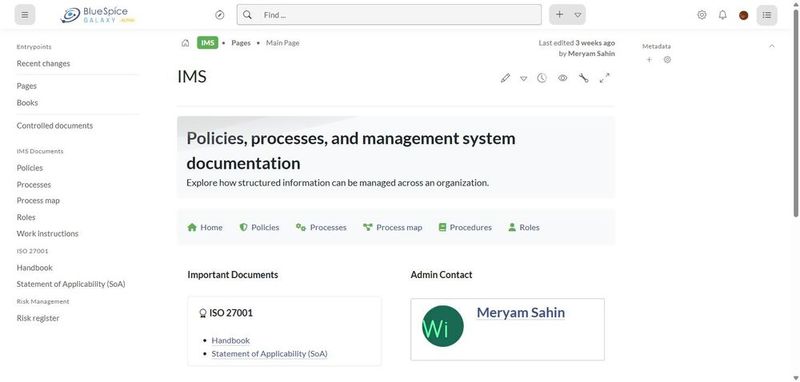The image size is (800, 382).
Task: Open Books in sidebar
Action: pyautogui.click(x=27, y=103)
